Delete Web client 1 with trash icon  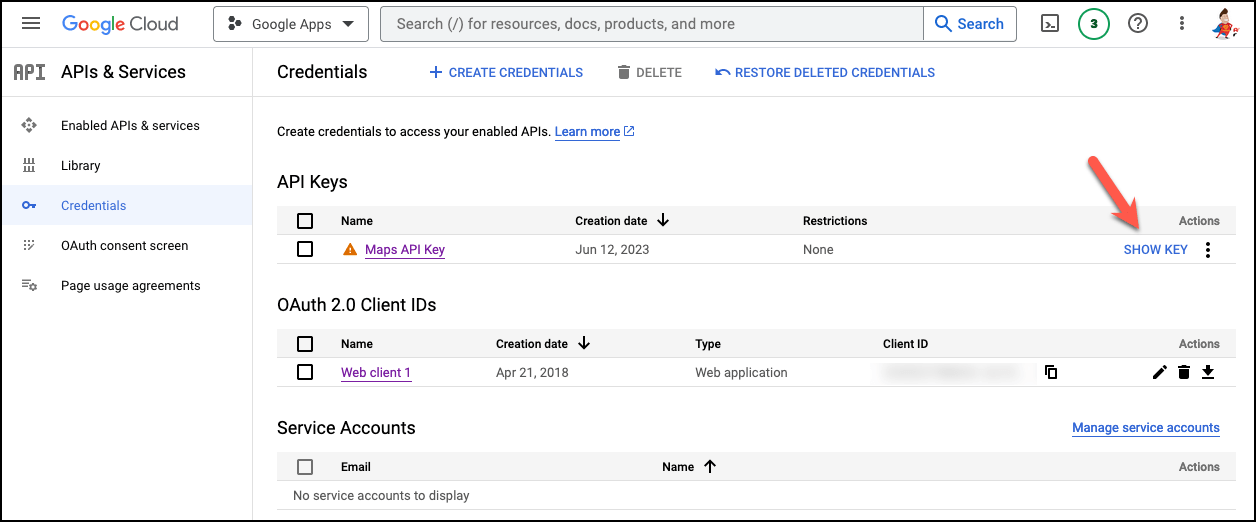(1184, 372)
